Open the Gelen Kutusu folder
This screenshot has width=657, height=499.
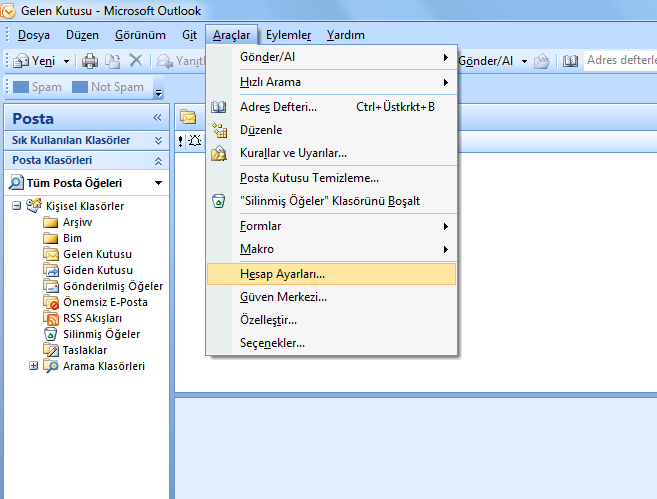pos(88,254)
